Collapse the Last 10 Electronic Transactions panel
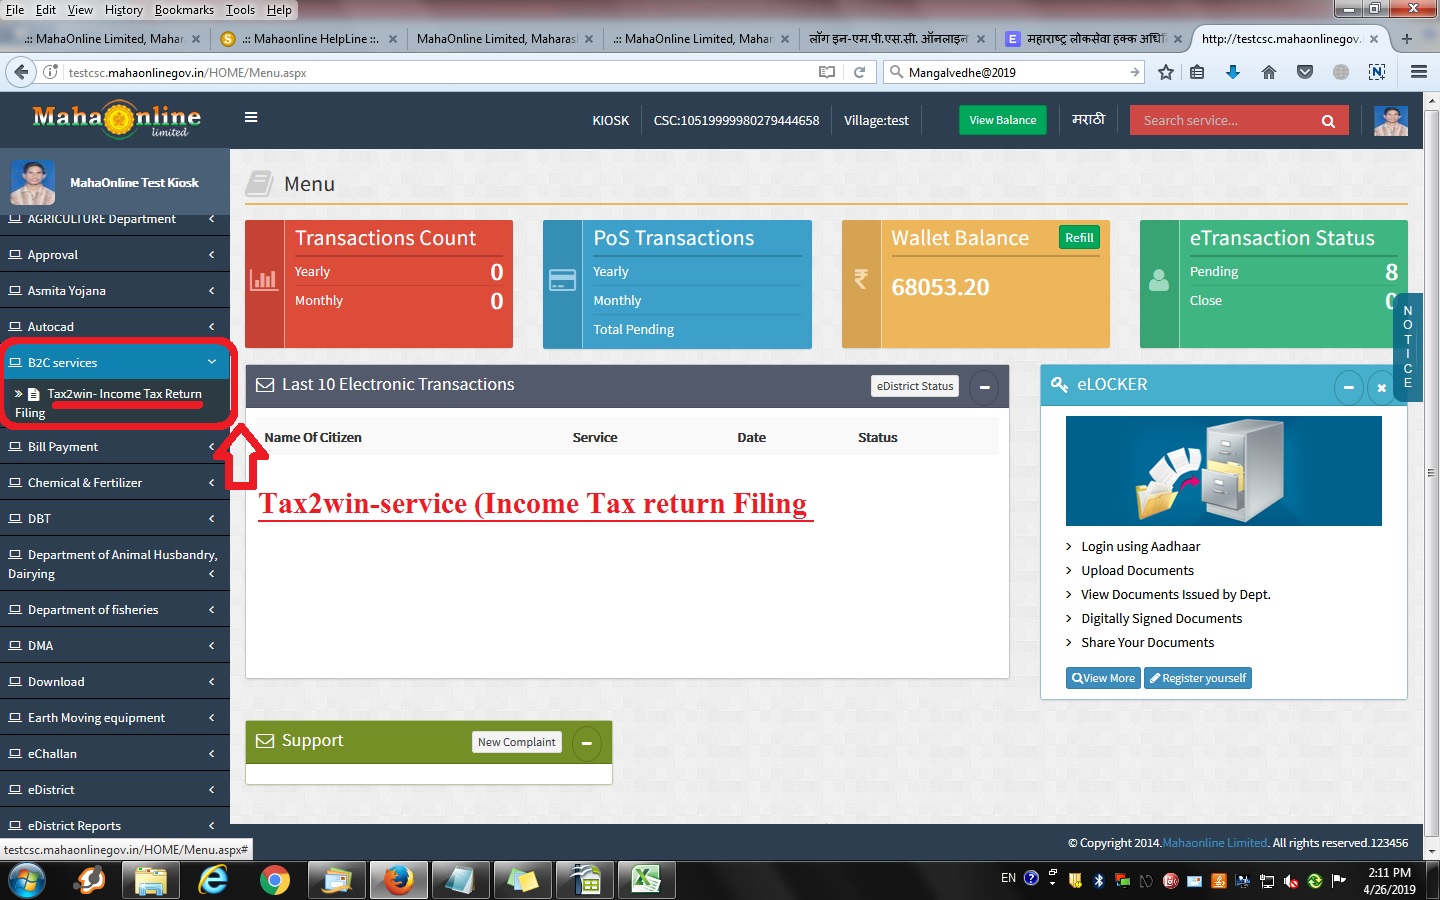The width and height of the screenshot is (1440, 900). click(984, 387)
